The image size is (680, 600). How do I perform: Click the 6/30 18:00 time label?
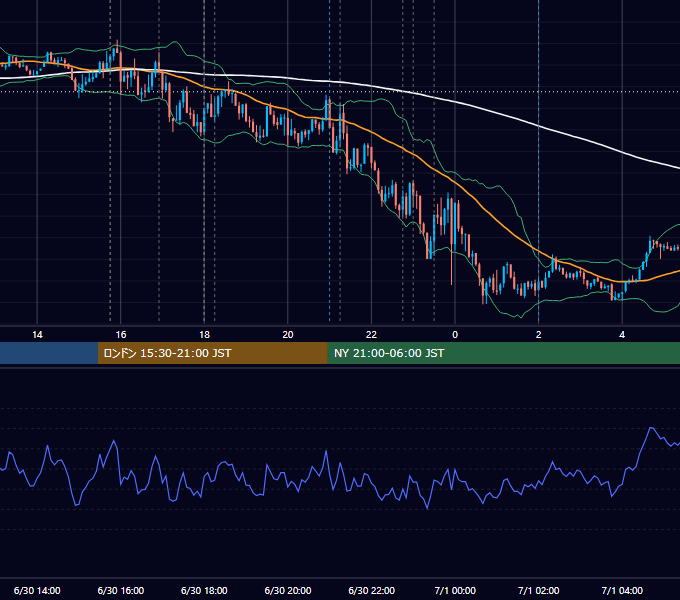coord(204,590)
